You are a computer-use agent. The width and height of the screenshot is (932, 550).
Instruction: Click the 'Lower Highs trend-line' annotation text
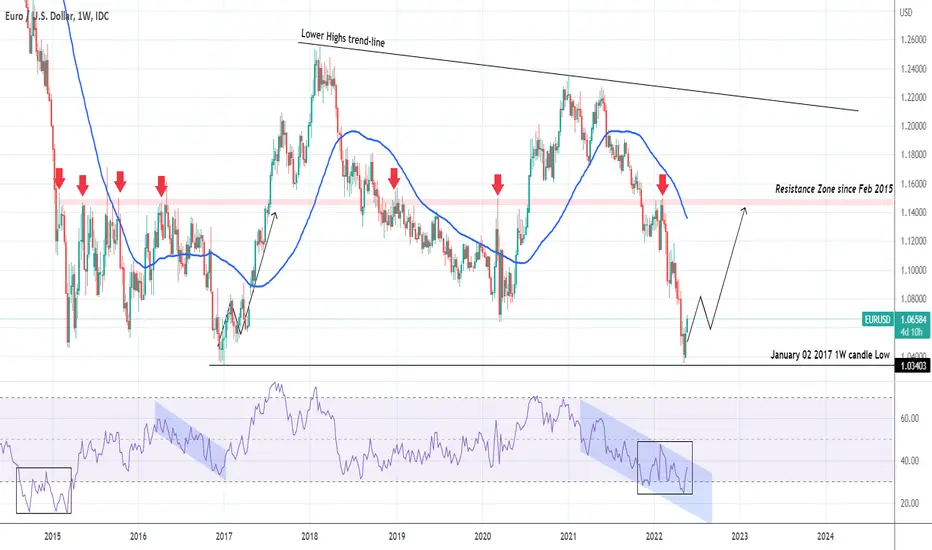coord(343,38)
